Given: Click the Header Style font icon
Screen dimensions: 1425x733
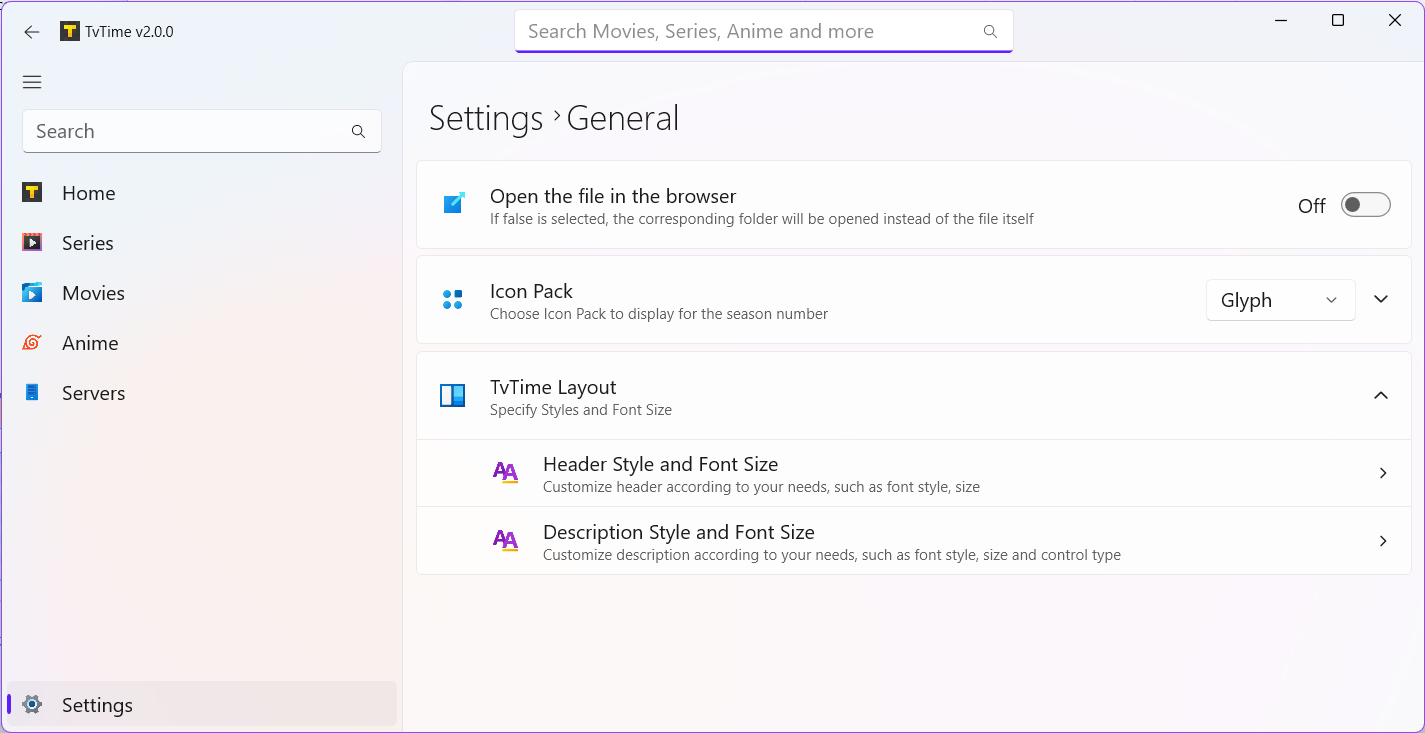Looking at the screenshot, I should [506, 472].
